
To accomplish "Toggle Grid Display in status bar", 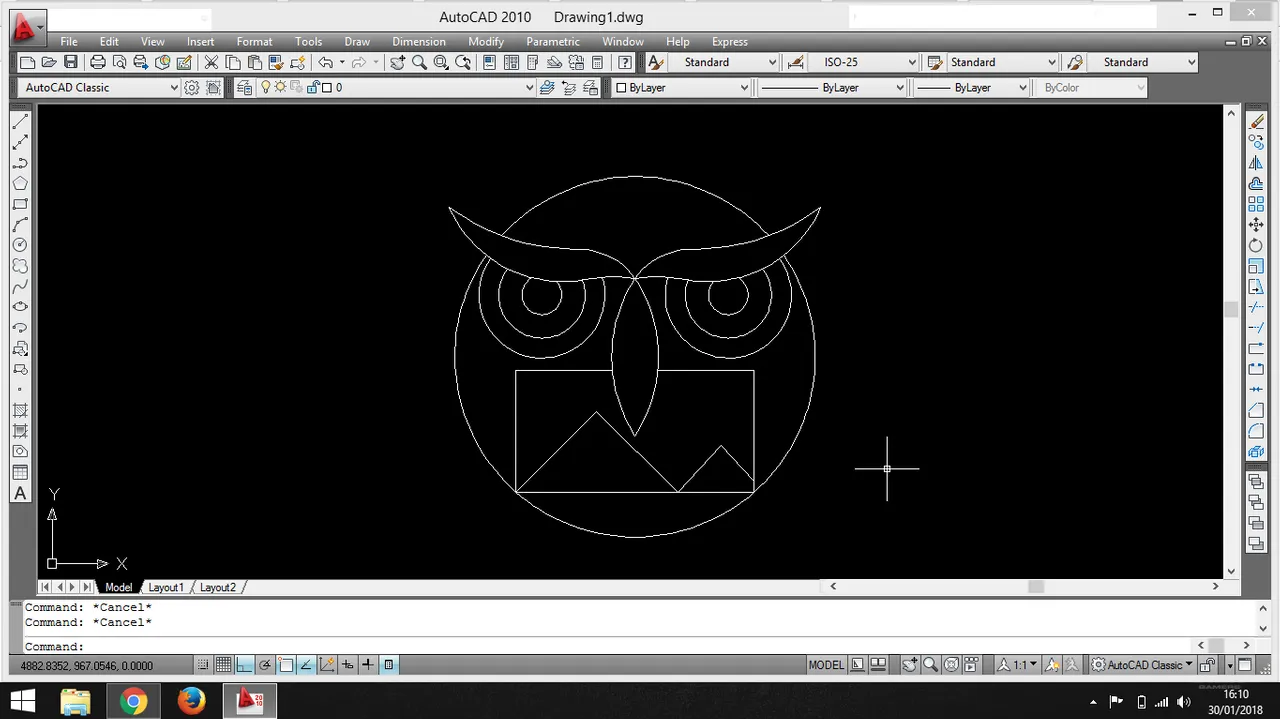I will 223,664.
